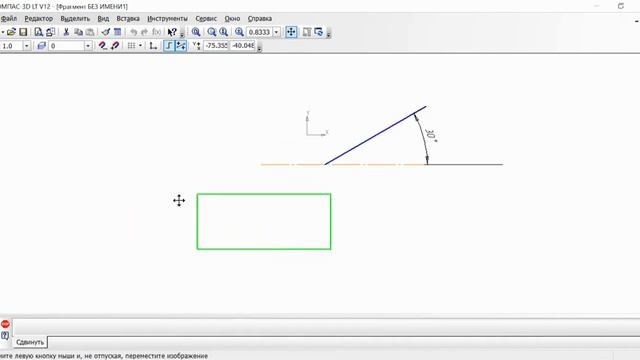
Task: Open the properties table icon
Action: tap(118, 32)
